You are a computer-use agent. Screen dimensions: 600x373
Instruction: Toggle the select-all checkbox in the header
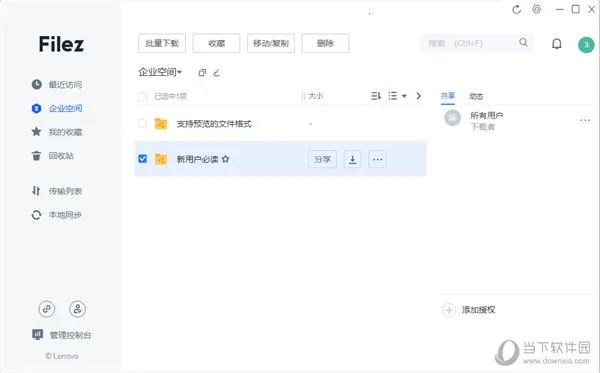142,96
